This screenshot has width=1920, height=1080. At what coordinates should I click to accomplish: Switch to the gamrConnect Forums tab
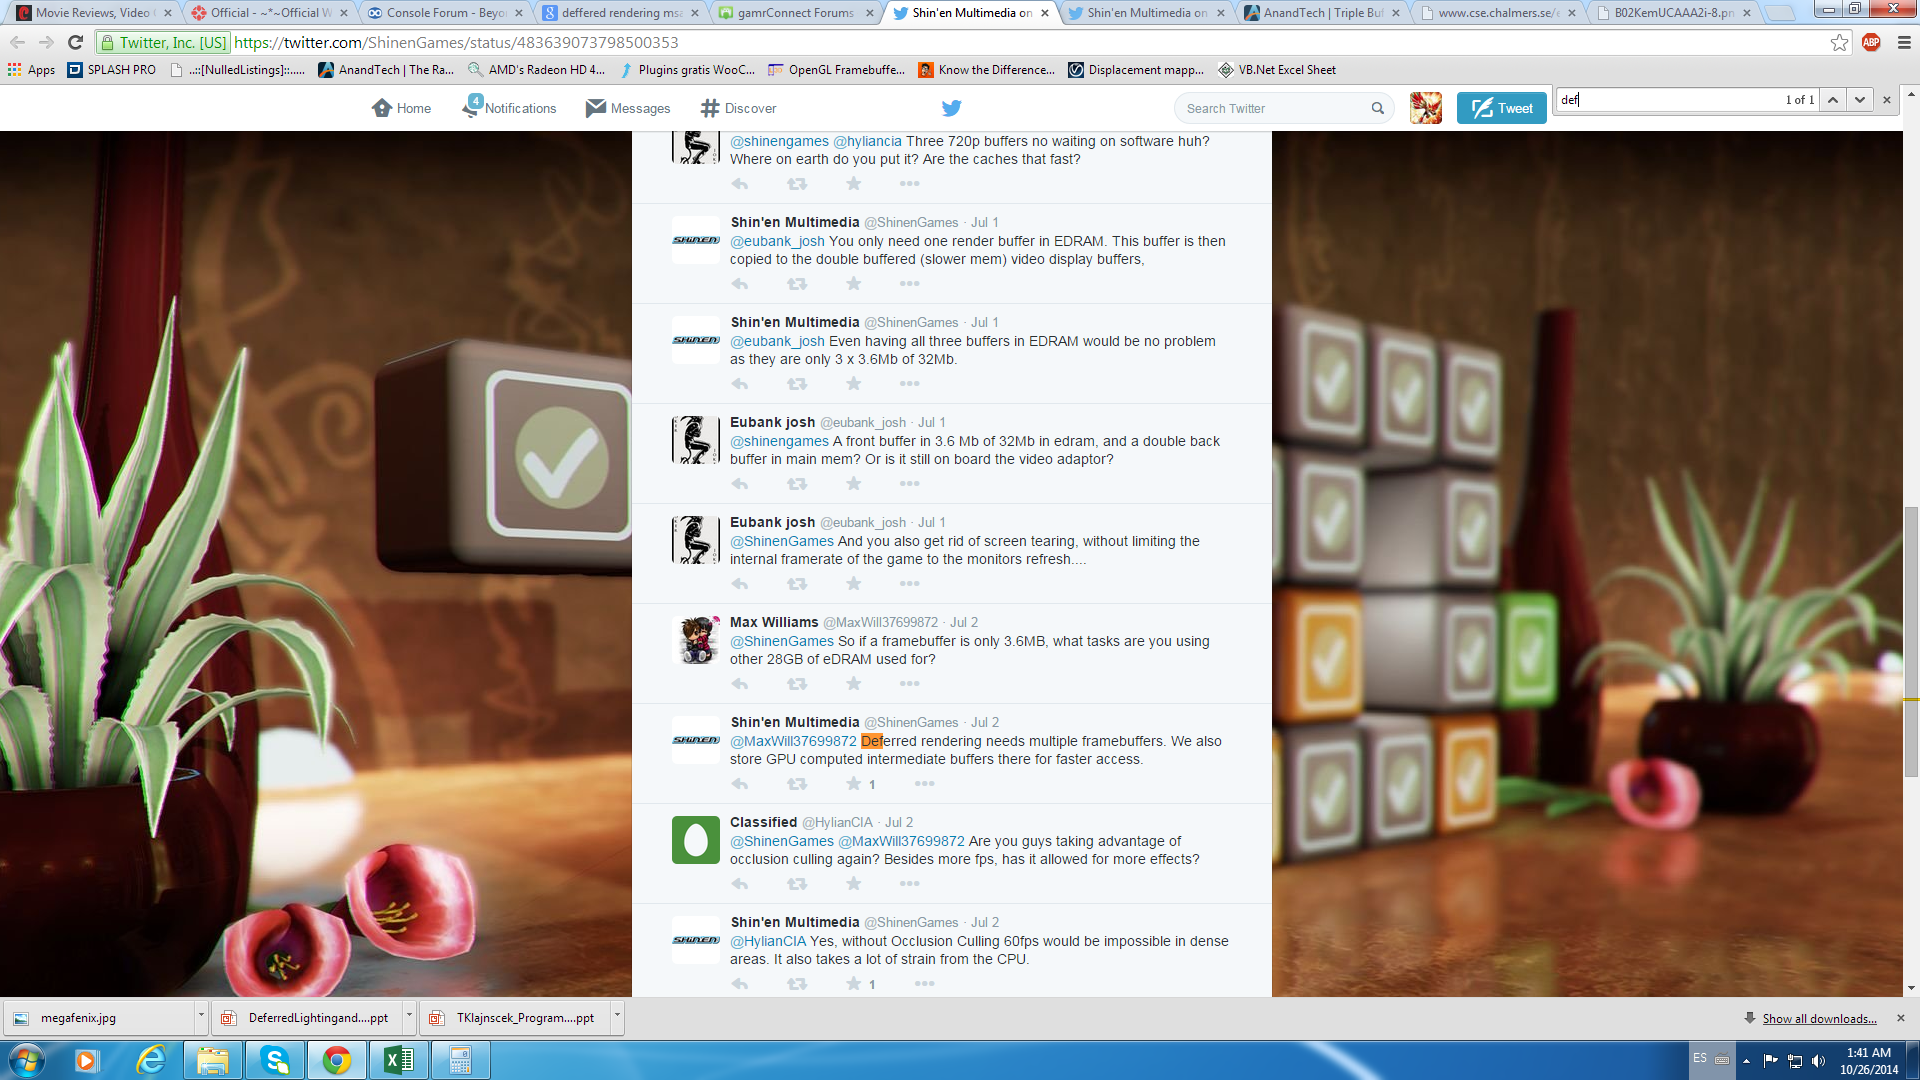[795, 13]
